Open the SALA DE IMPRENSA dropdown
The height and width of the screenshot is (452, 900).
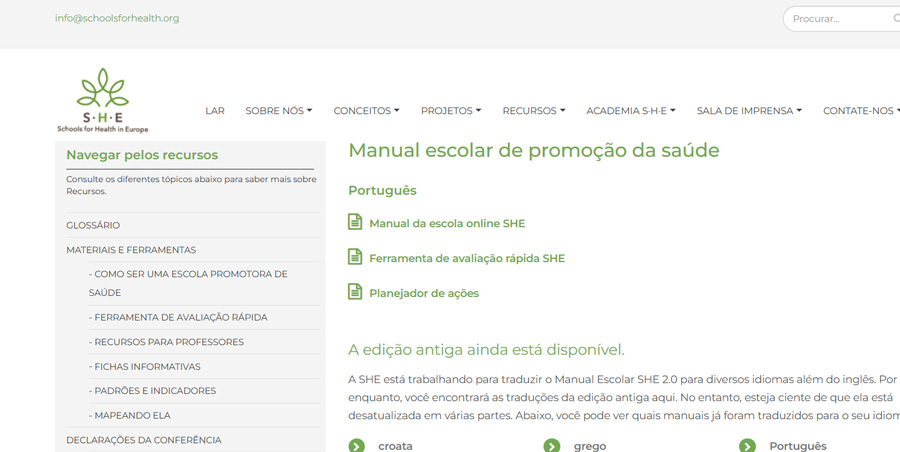[749, 111]
